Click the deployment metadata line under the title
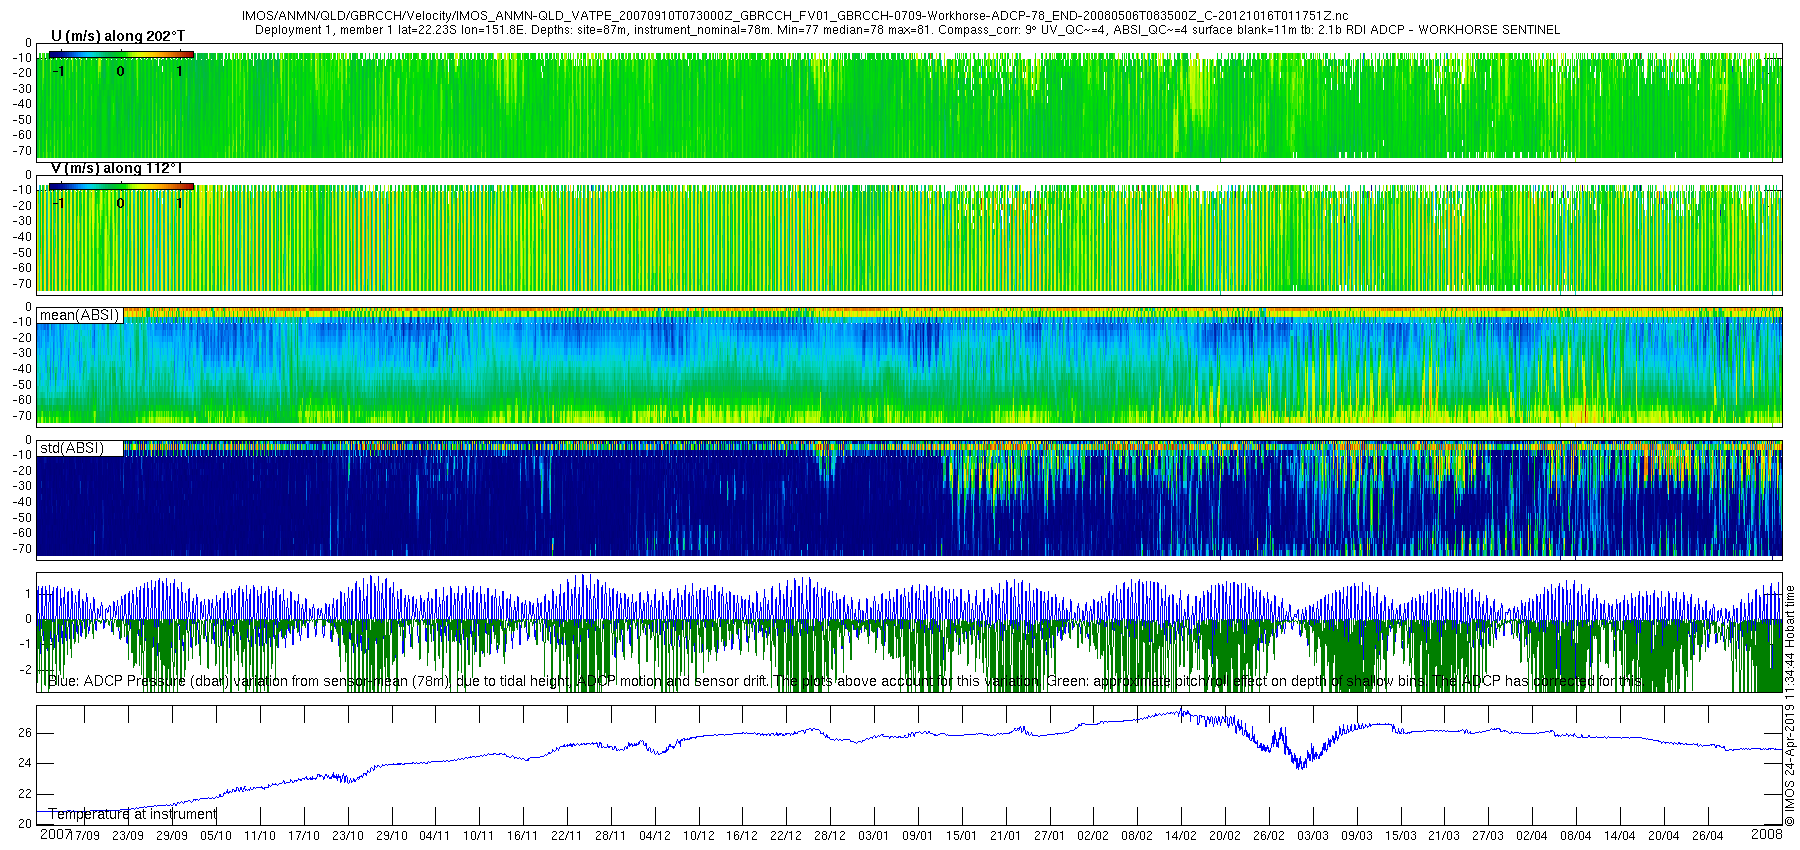 tap(907, 30)
